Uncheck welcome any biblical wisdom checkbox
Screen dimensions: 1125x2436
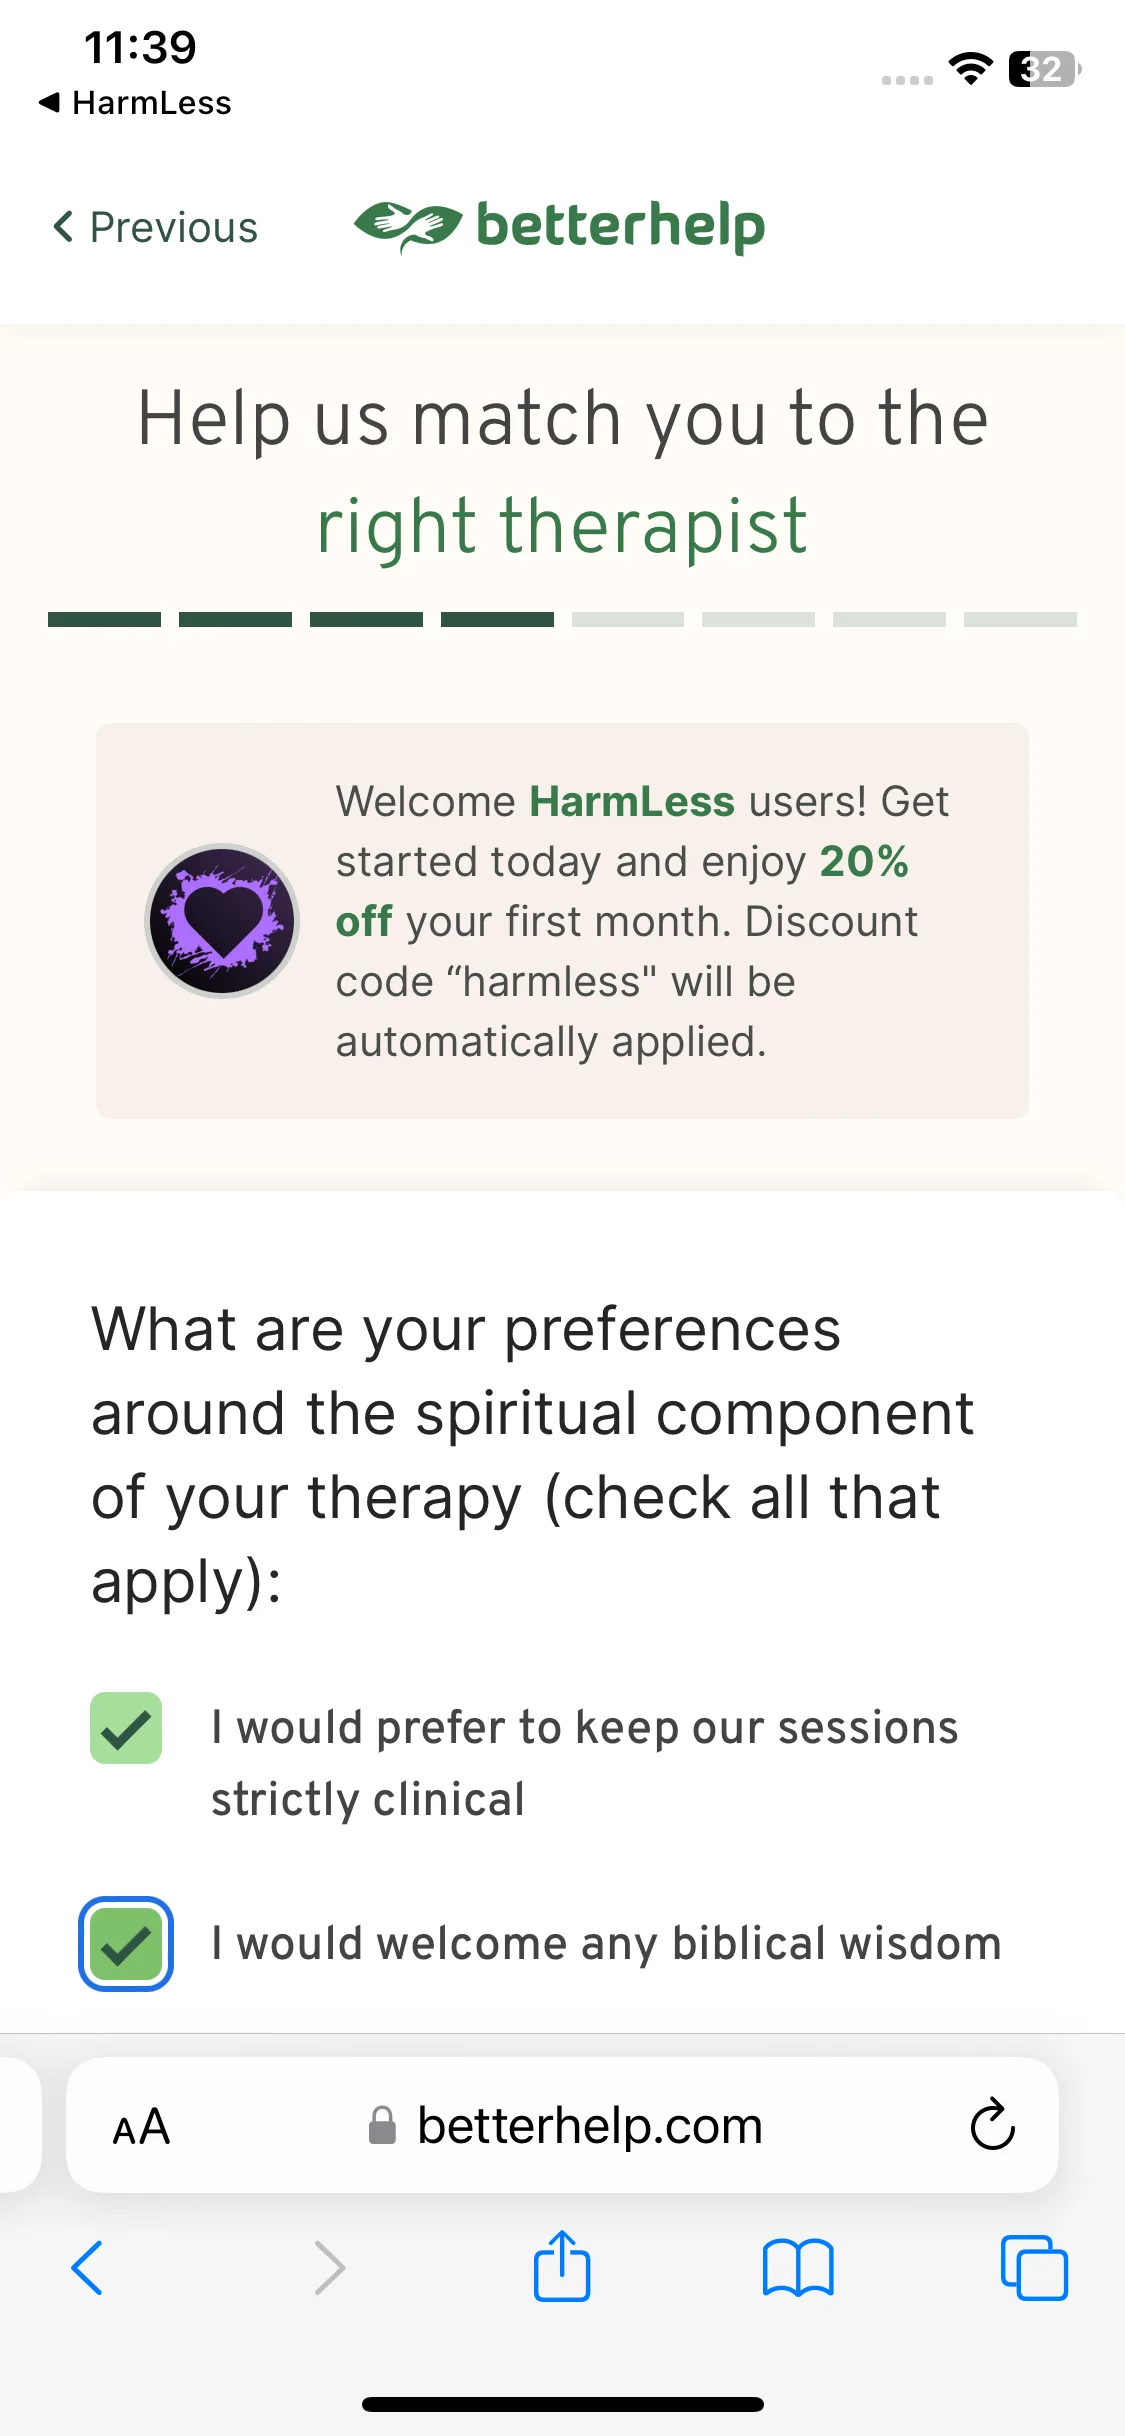126,1944
